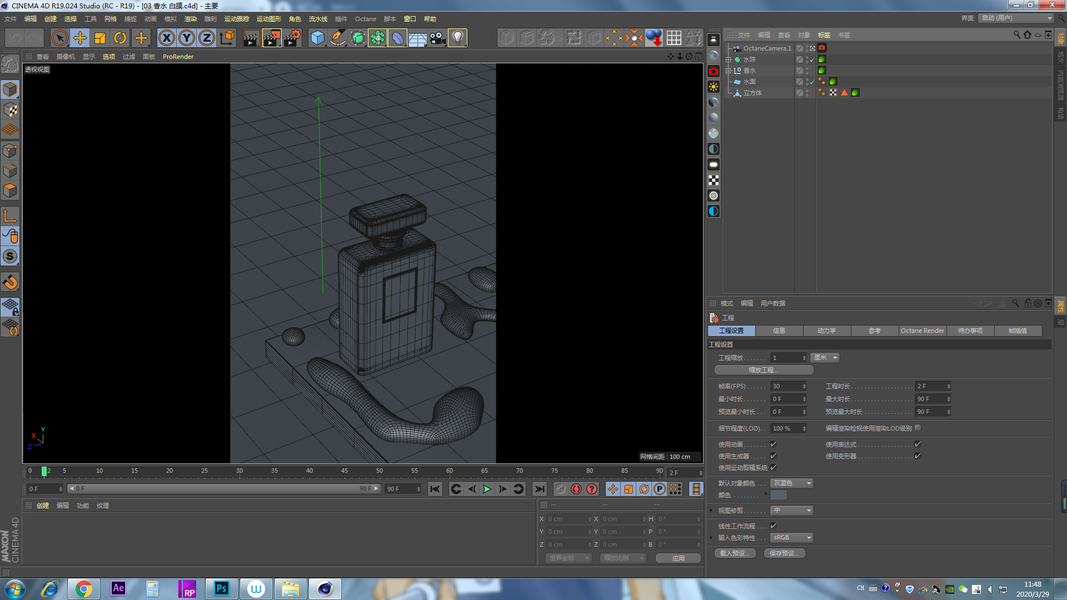
Task: Toggle the 线性工作流程 checkbox
Action: tap(773, 525)
